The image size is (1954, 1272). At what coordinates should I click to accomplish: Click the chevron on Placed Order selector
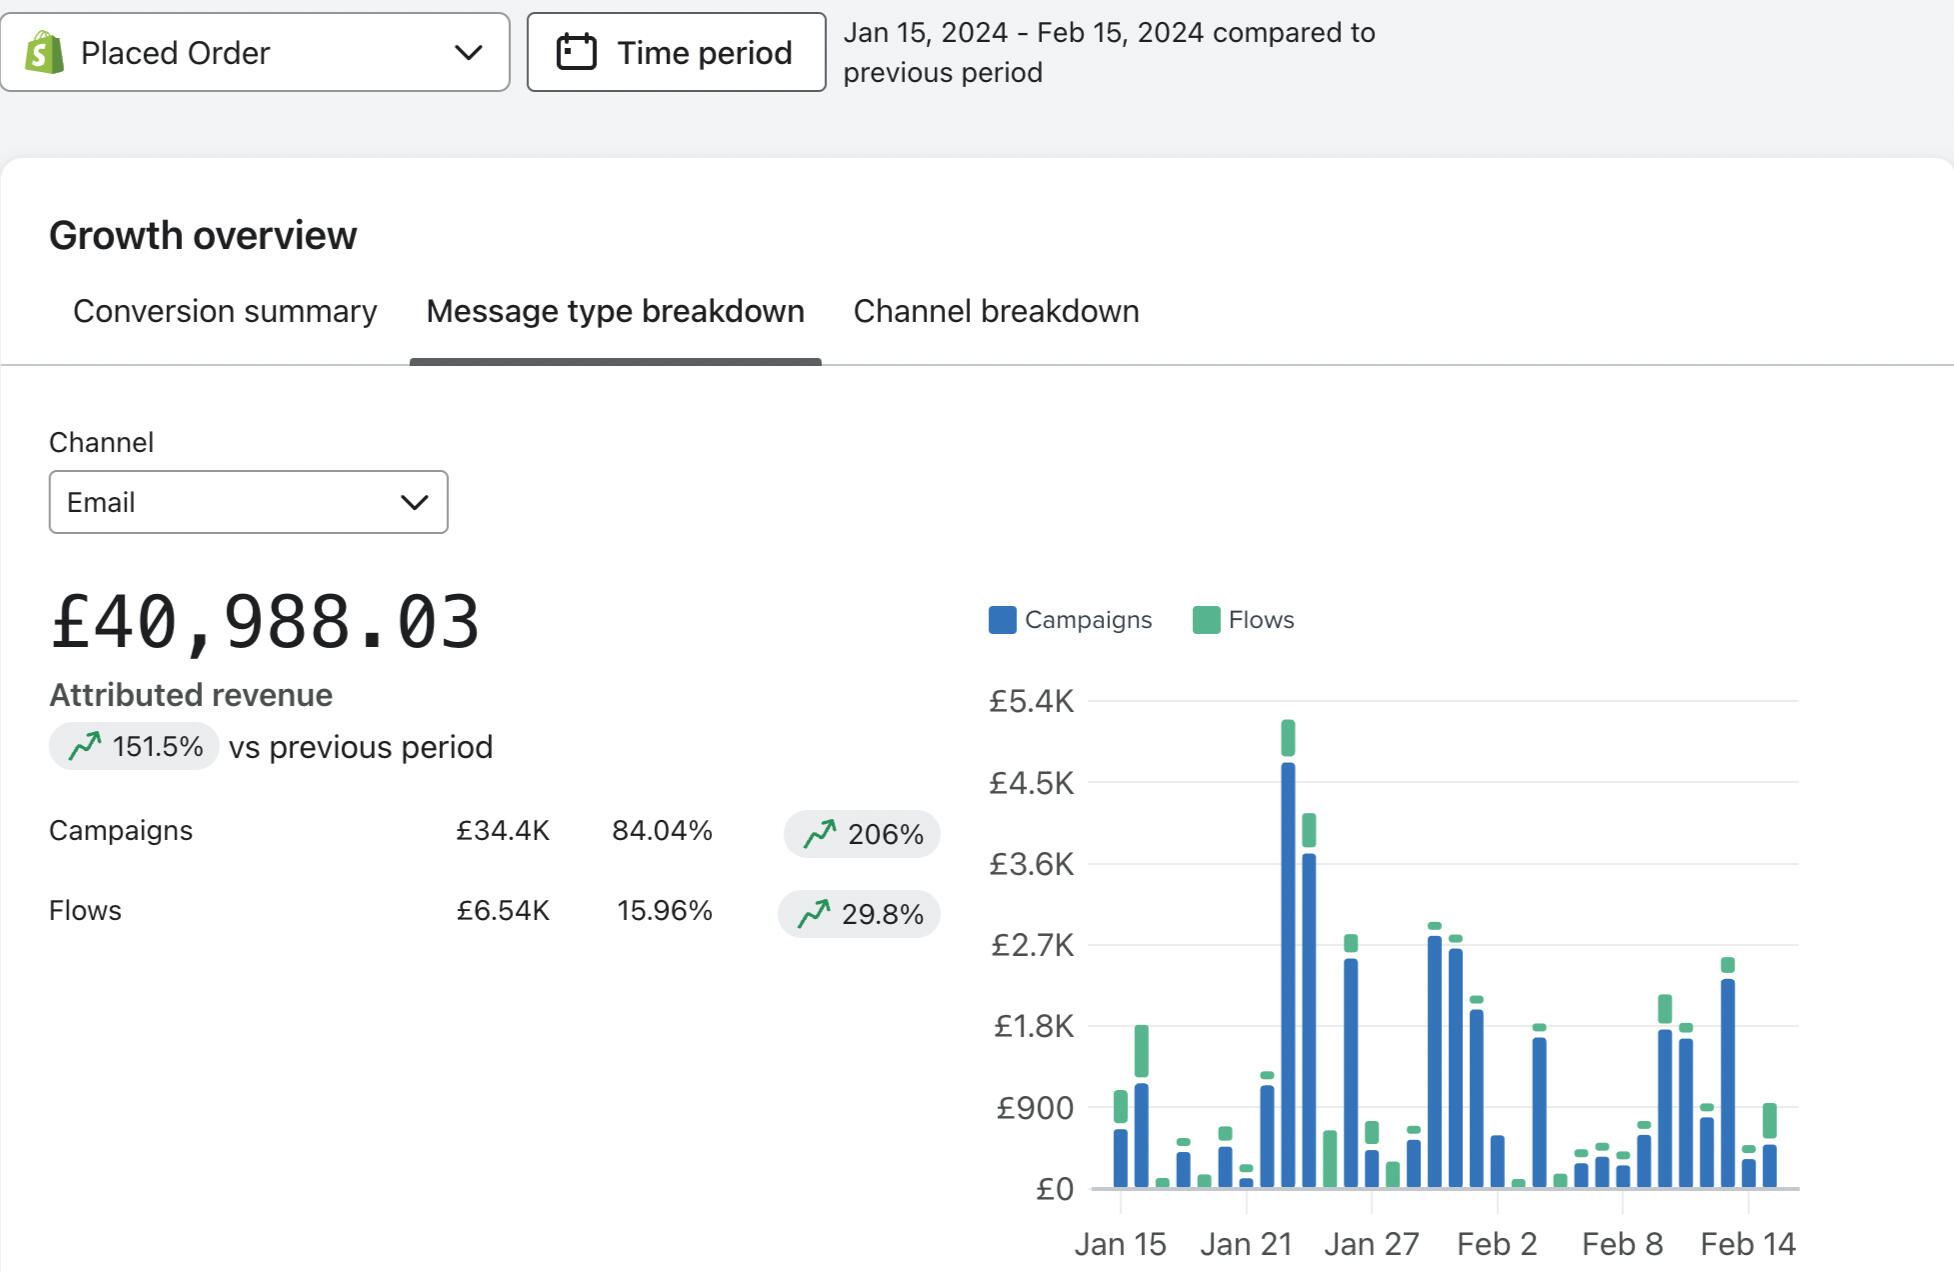point(468,52)
